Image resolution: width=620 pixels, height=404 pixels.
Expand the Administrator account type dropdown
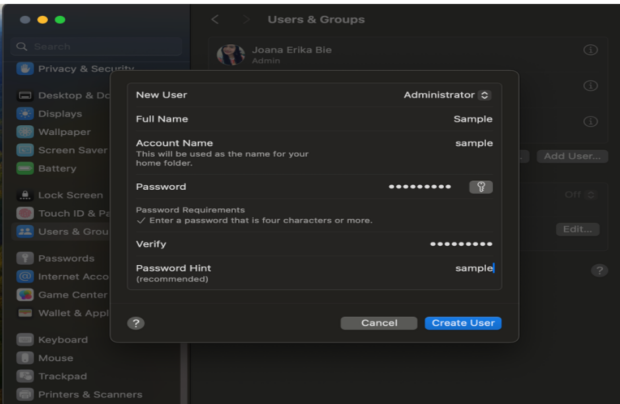(447, 95)
